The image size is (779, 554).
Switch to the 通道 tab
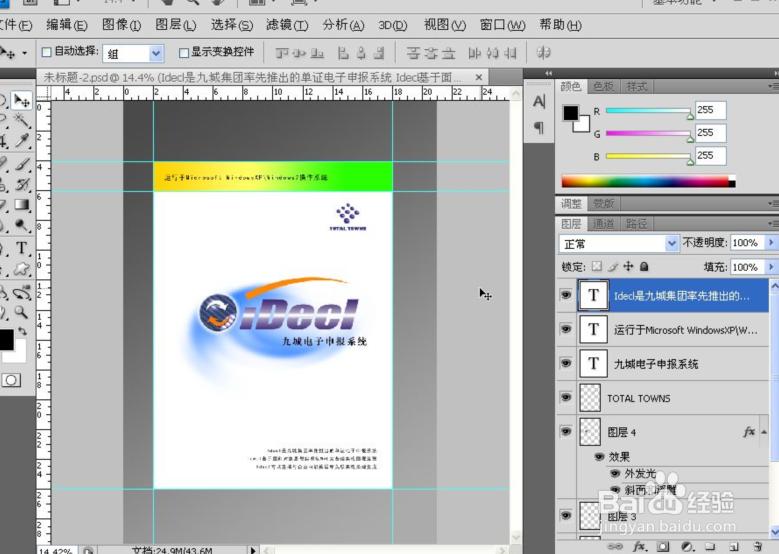point(603,224)
